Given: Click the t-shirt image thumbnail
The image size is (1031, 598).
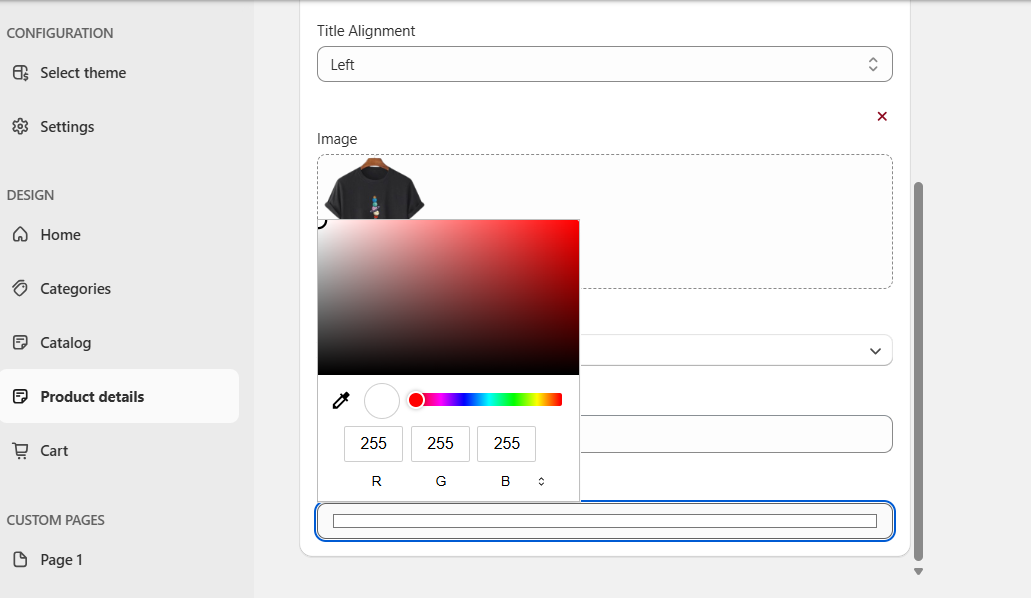Looking at the screenshot, I should (x=374, y=188).
